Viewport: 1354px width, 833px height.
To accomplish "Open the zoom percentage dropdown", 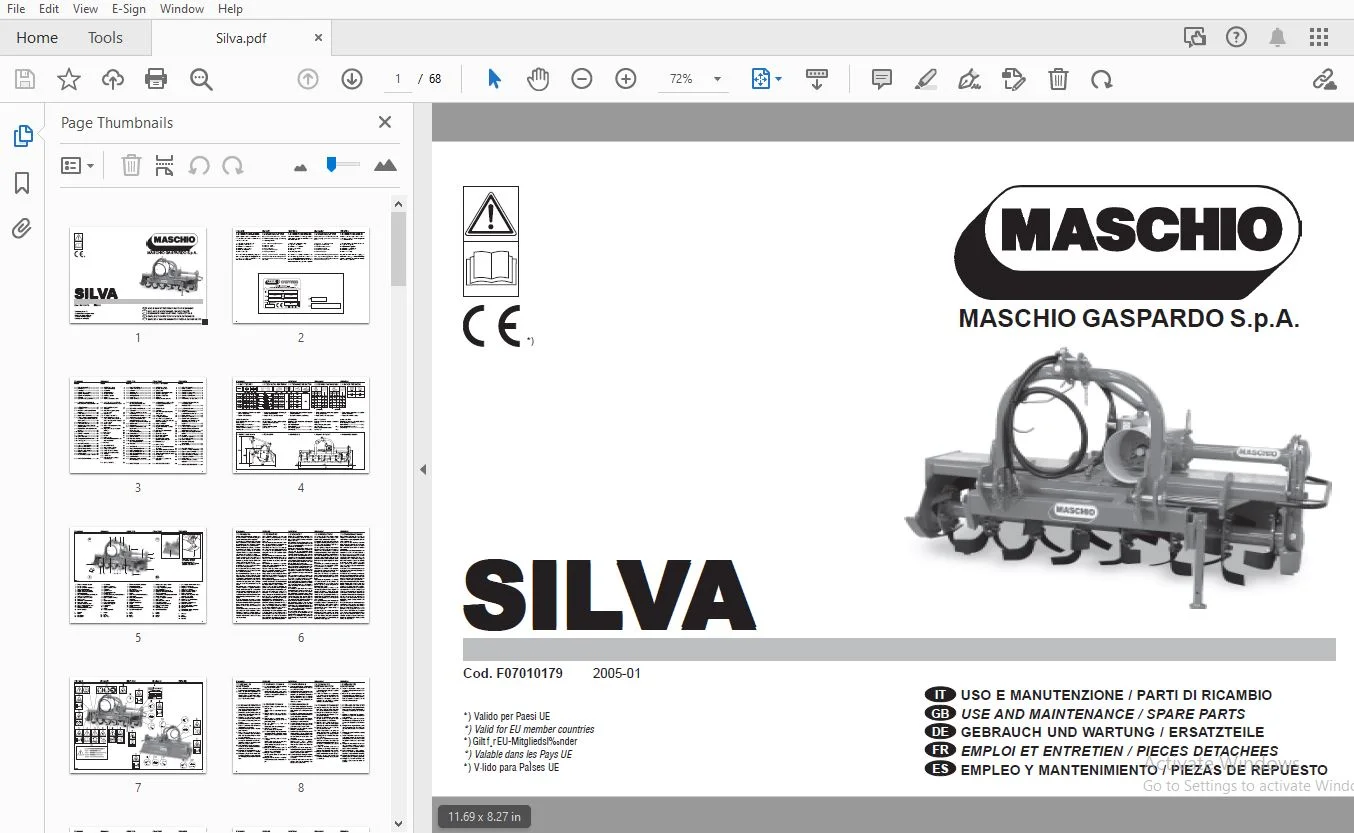I will (x=717, y=79).
